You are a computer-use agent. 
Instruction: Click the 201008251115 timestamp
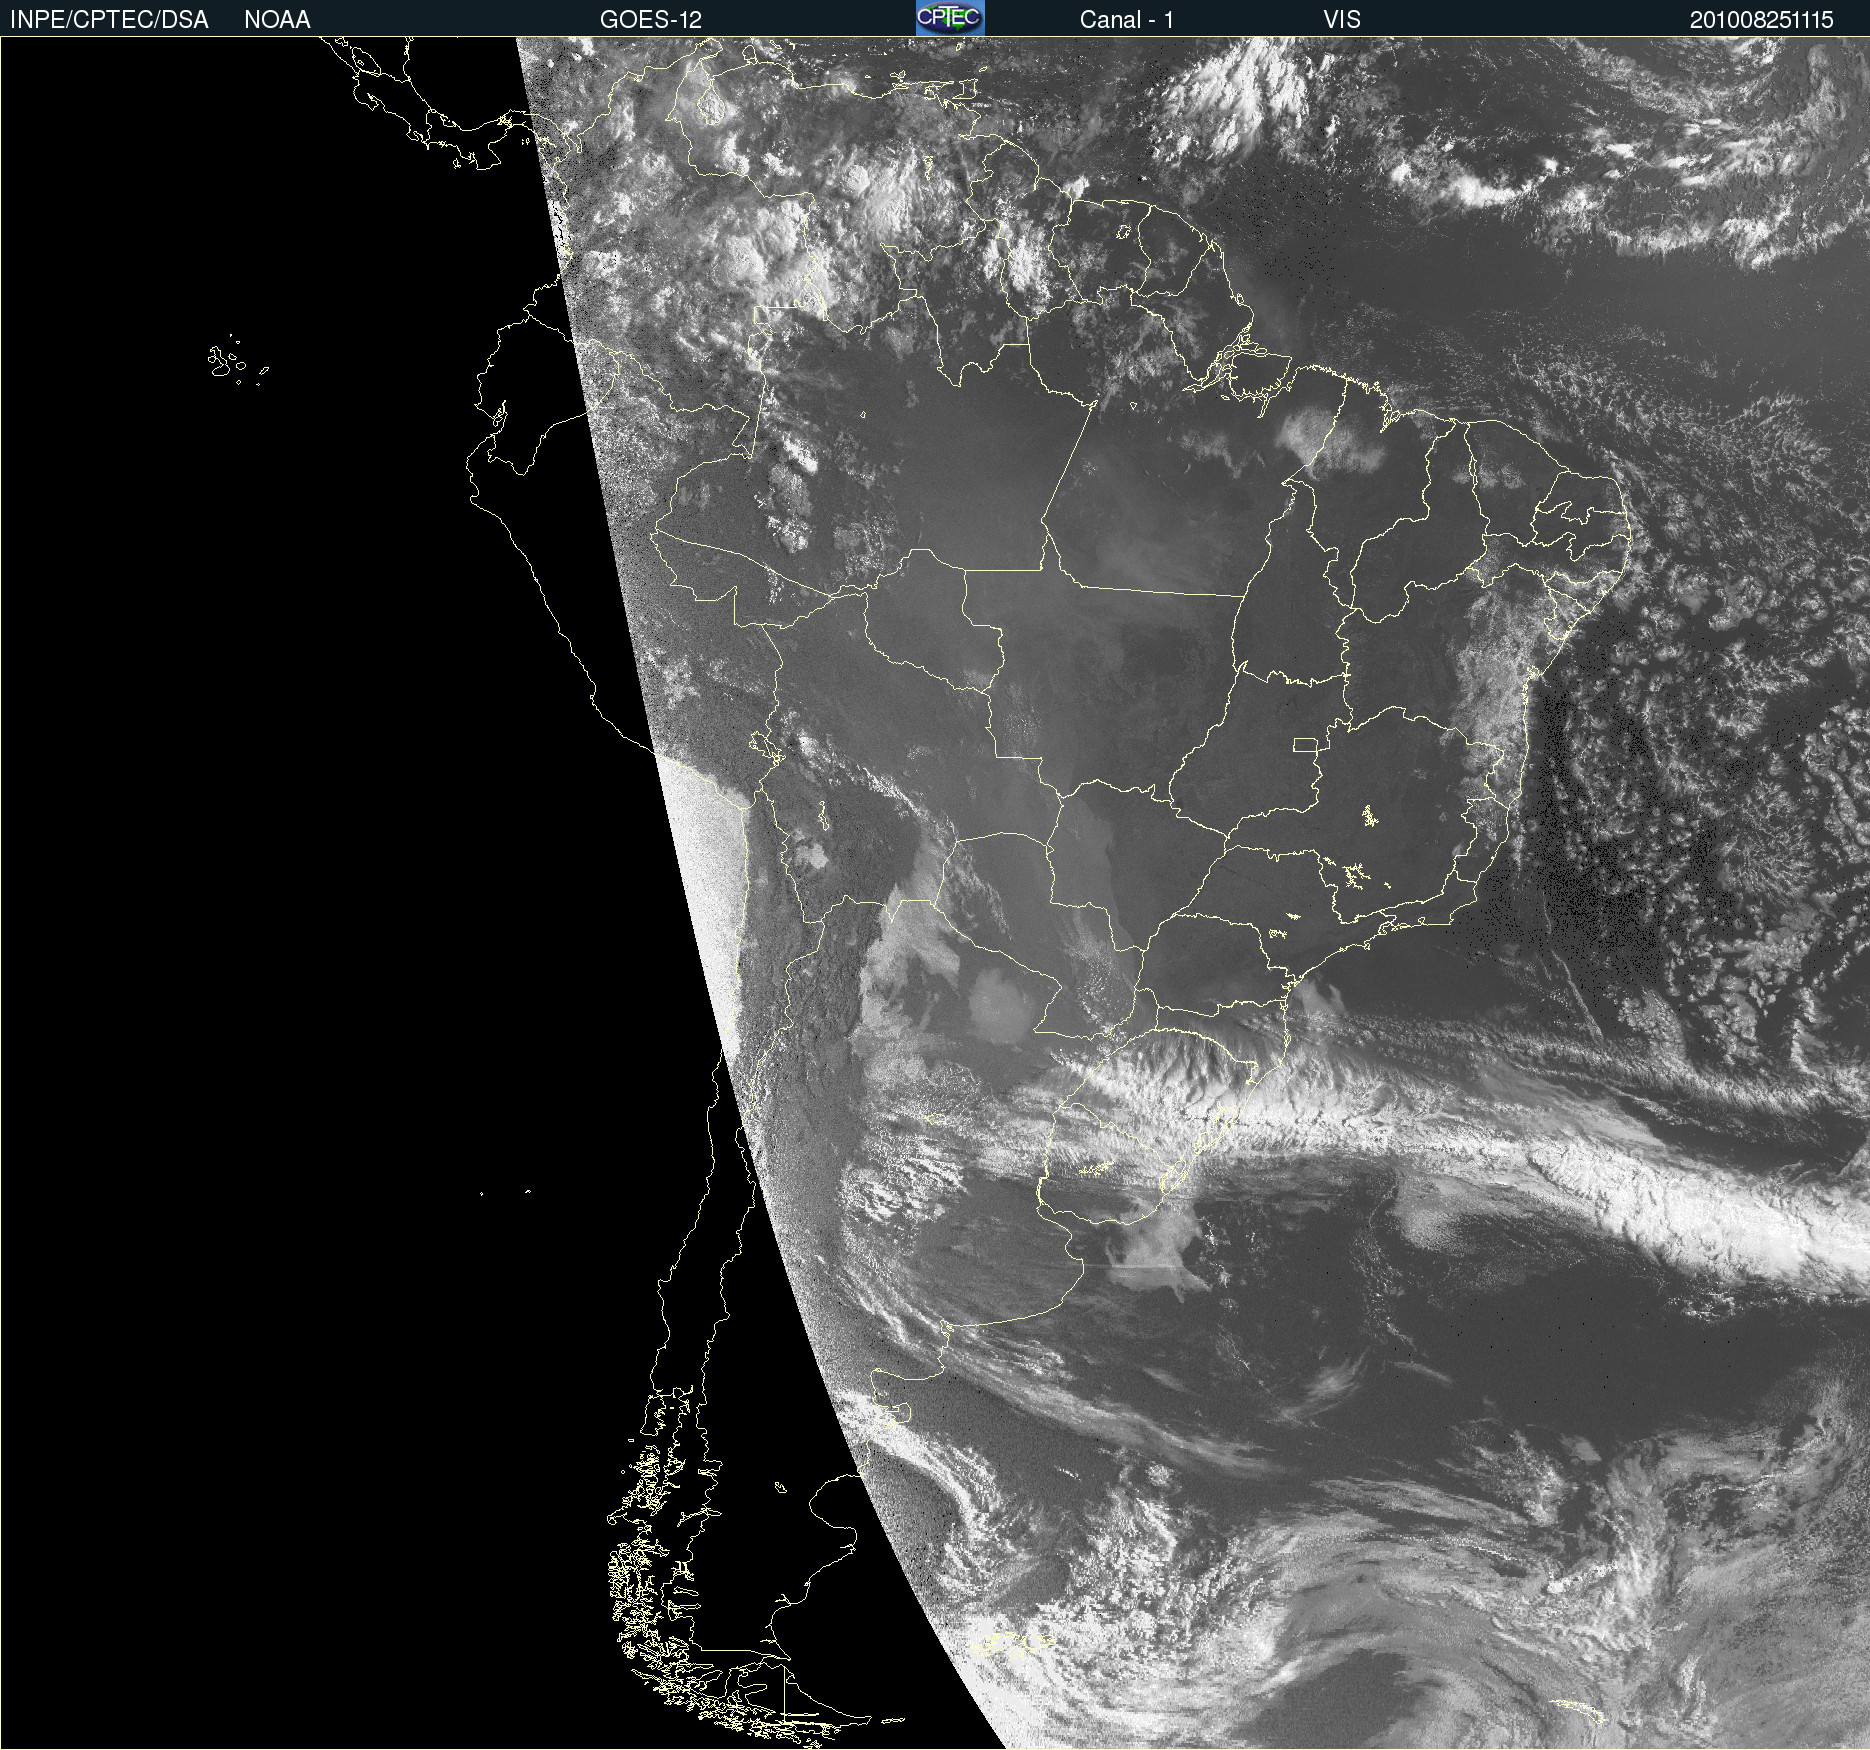[1762, 20]
